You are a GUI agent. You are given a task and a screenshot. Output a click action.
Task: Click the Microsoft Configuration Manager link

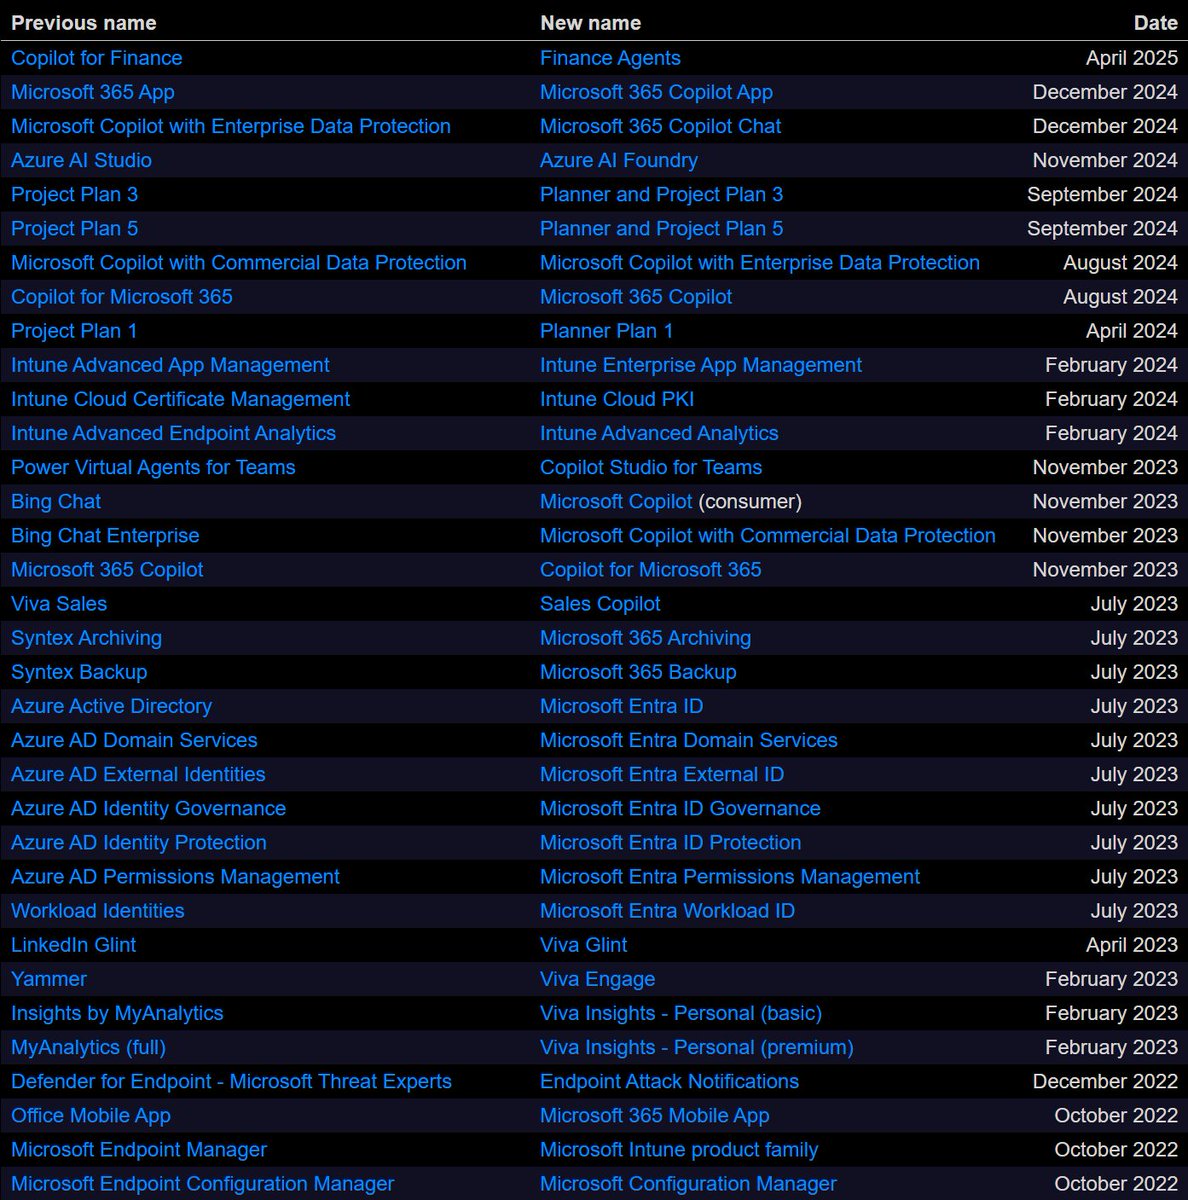(x=688, y=1183)
